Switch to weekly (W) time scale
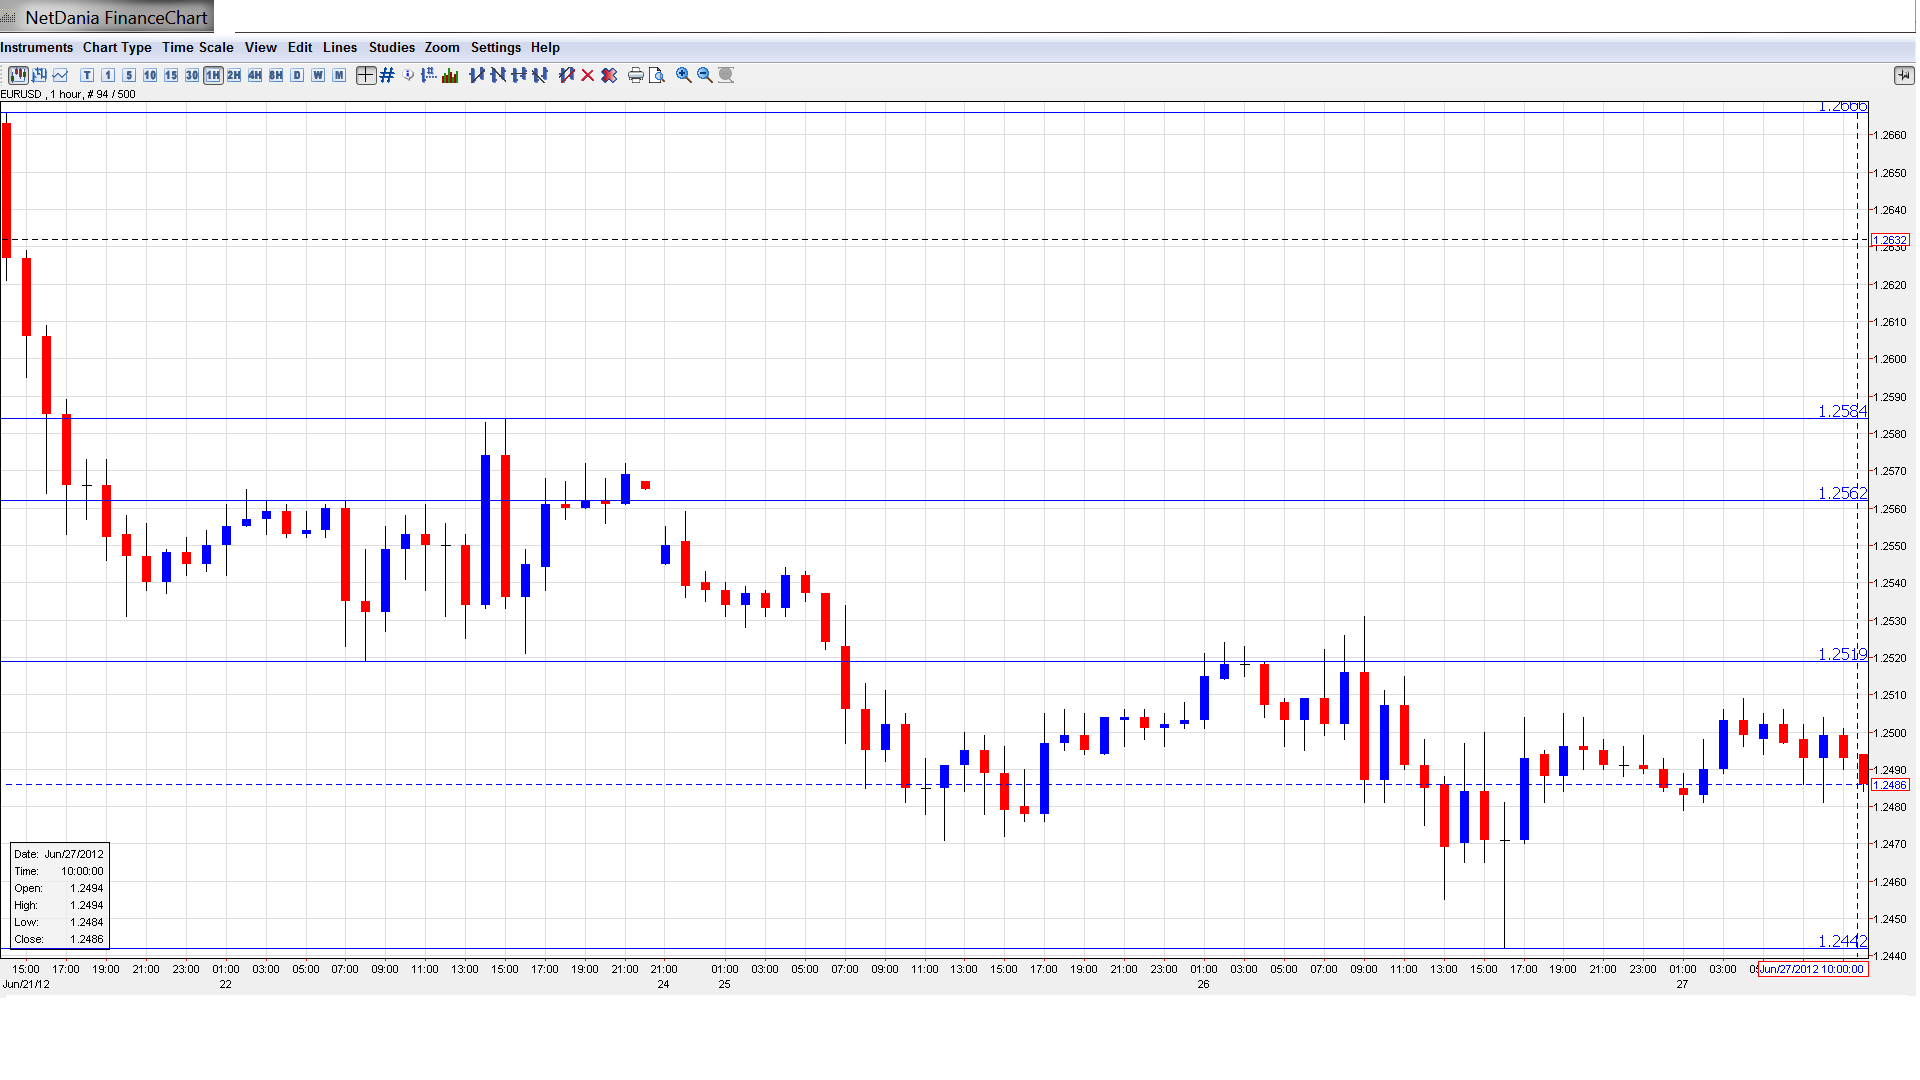The width and height of the screenshot is (1920, 1080). 318,75
